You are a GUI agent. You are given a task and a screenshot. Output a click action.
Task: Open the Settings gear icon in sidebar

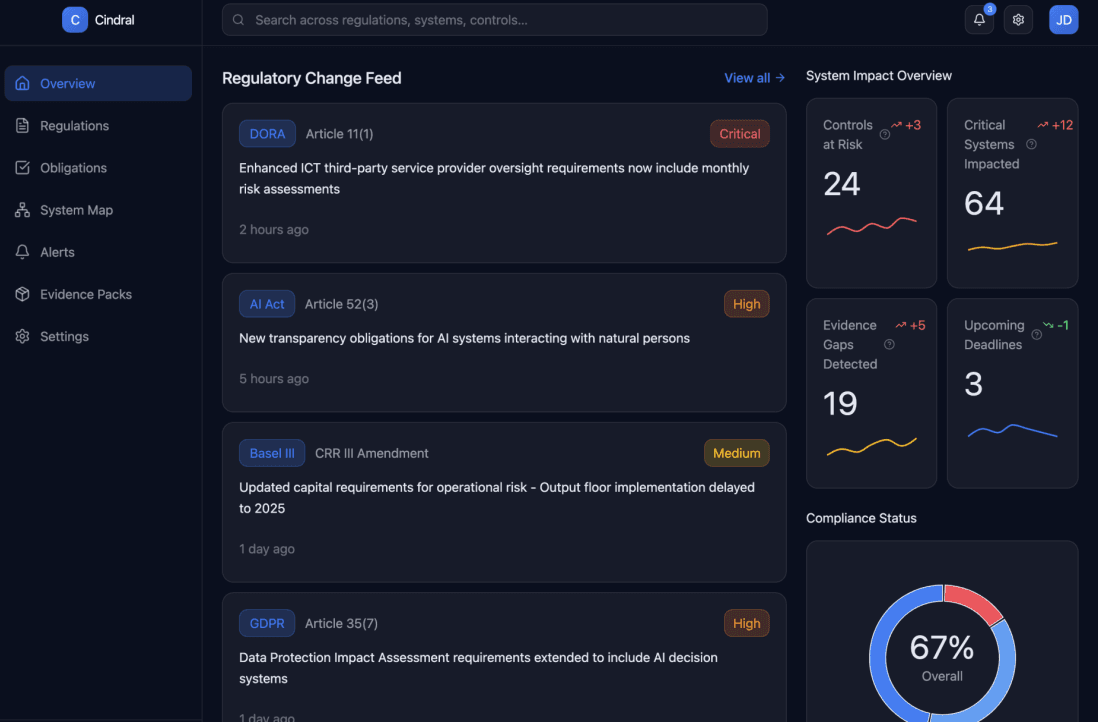[22, 336]
